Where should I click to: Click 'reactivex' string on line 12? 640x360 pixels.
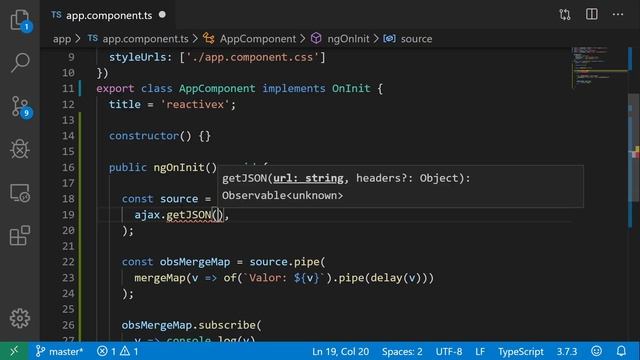pyautogui.click(x=195, y=104)
